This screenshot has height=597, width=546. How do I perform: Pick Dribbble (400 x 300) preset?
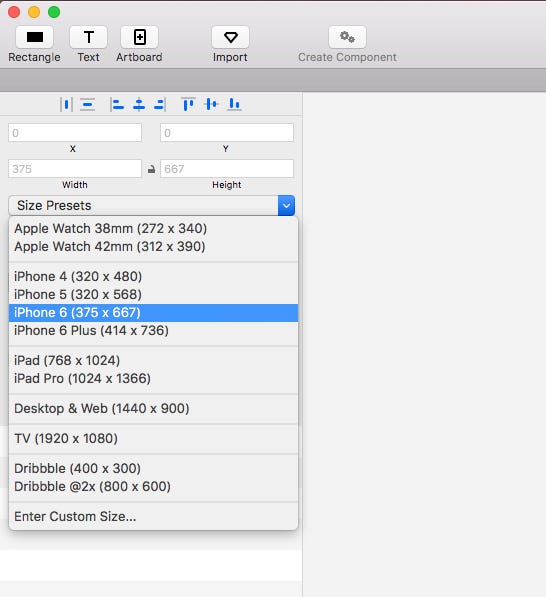point(153,468)
